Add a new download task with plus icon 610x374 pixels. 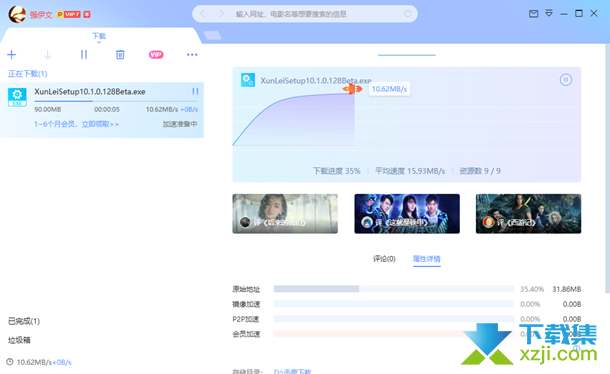(x=12, y=54)
